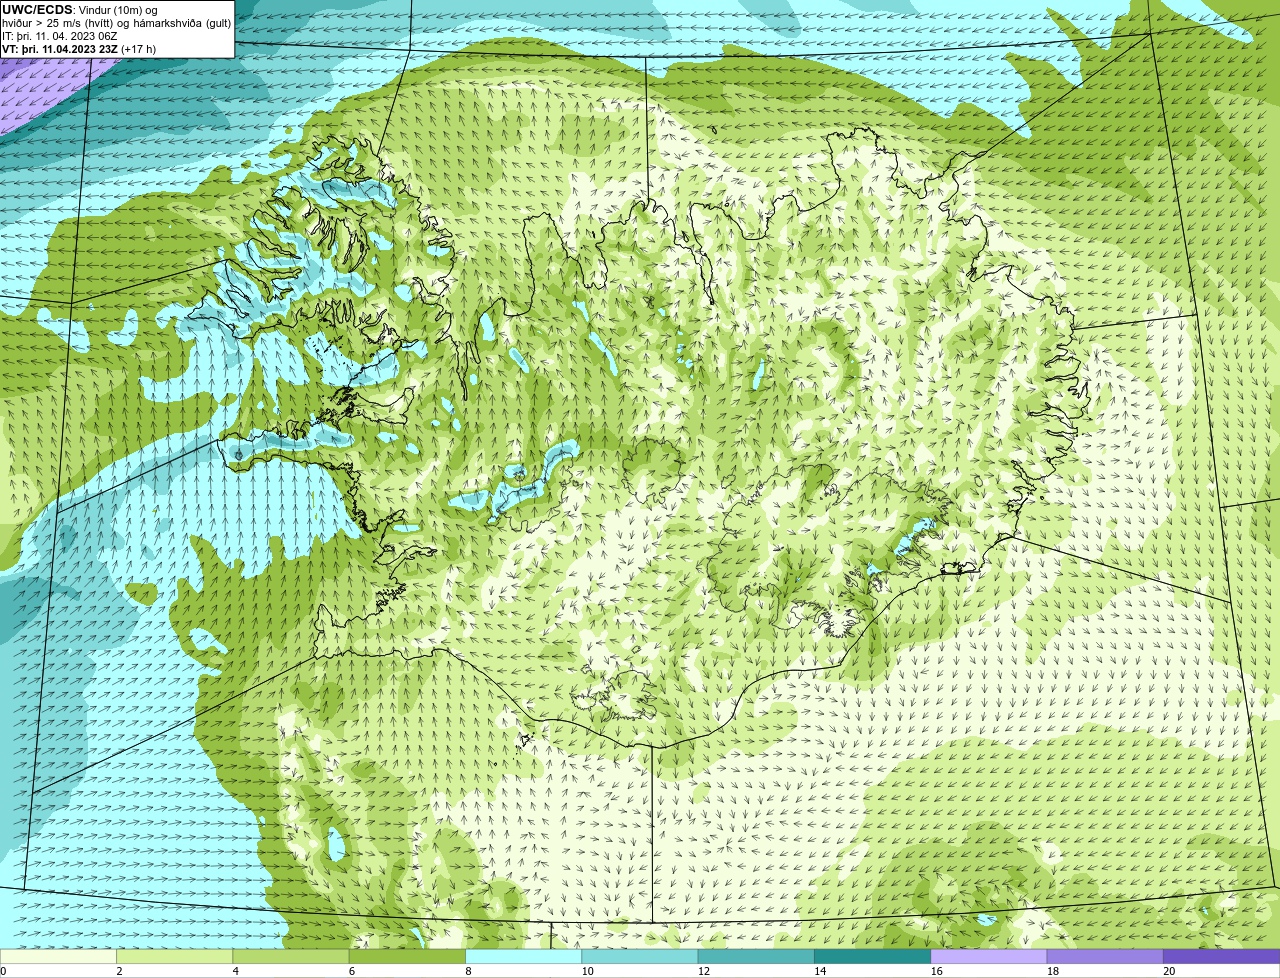
Task: Click the 4–6 m/s legend color swatch
Action: (x=290, y=956)
